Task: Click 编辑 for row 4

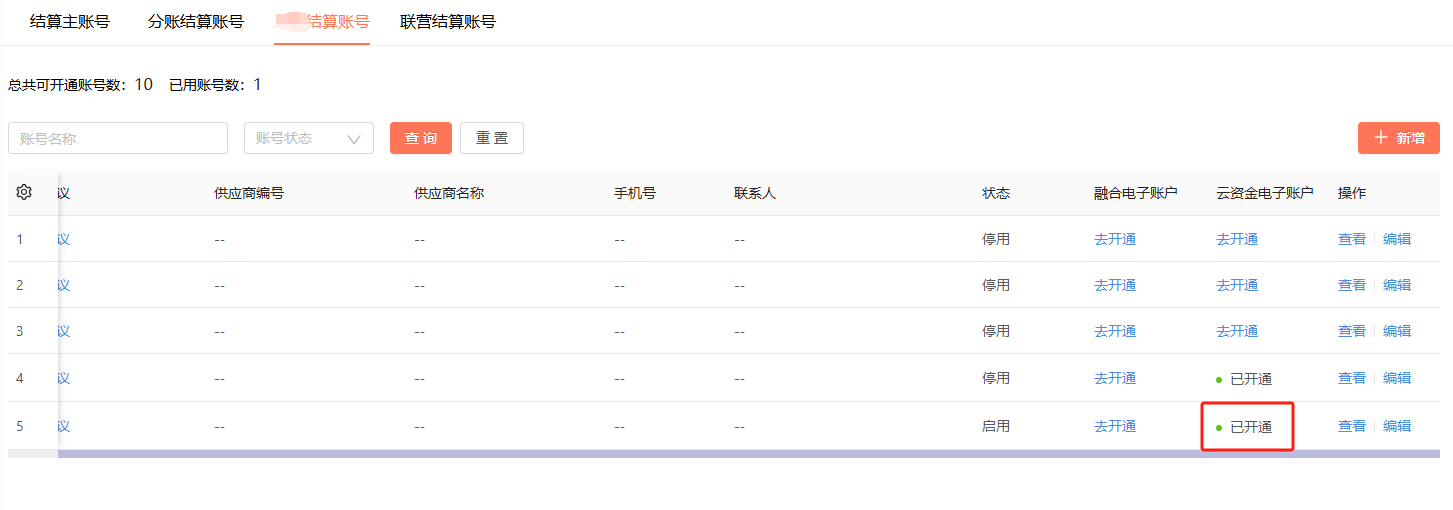Action: click(1397, 378)
